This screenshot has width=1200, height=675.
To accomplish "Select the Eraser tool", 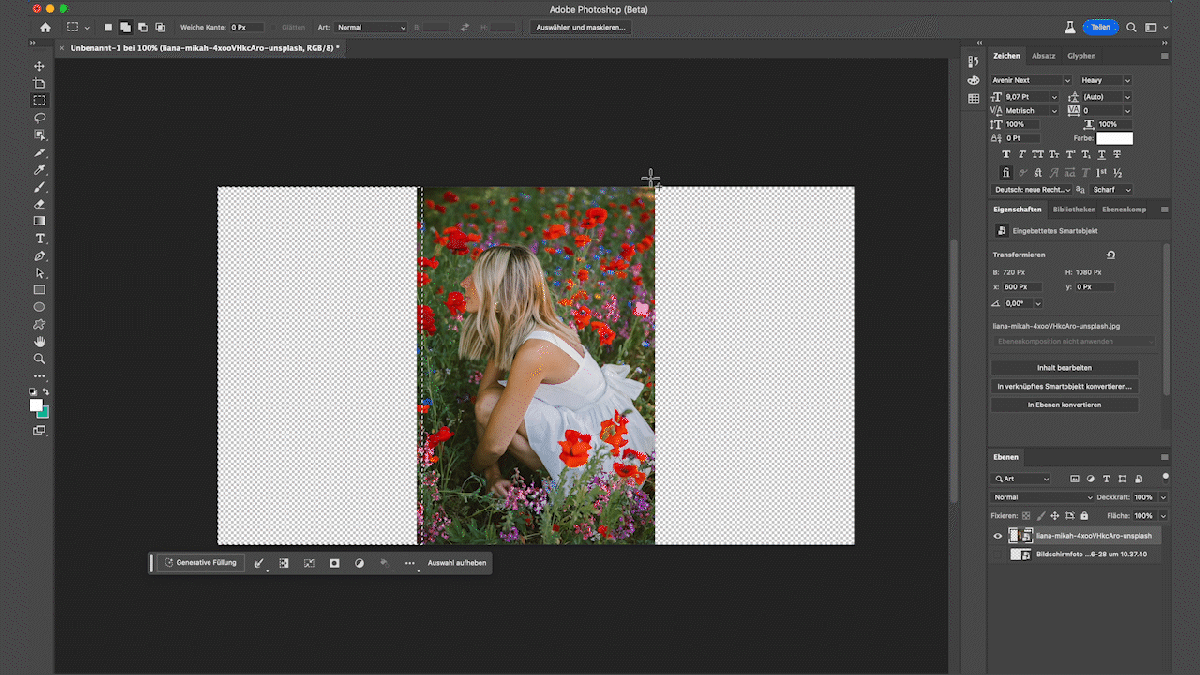I will [40, 204].
